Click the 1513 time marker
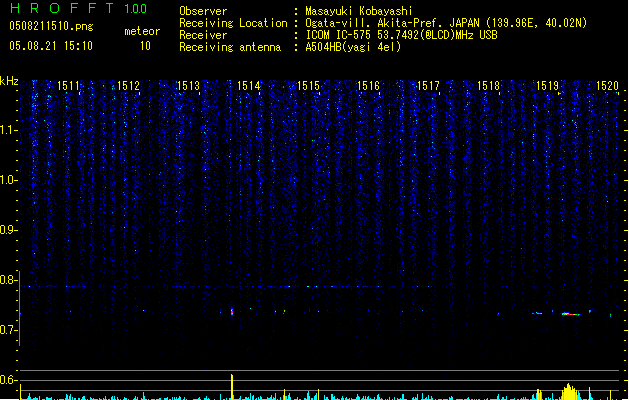This screenshot has height=400, width=629. click(188, 86)
